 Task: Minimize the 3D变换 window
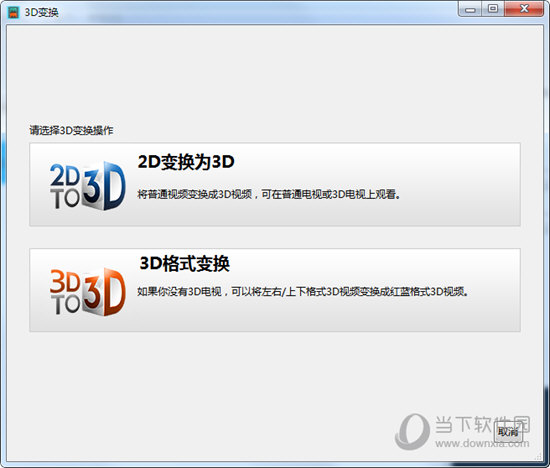click(470, 9)
